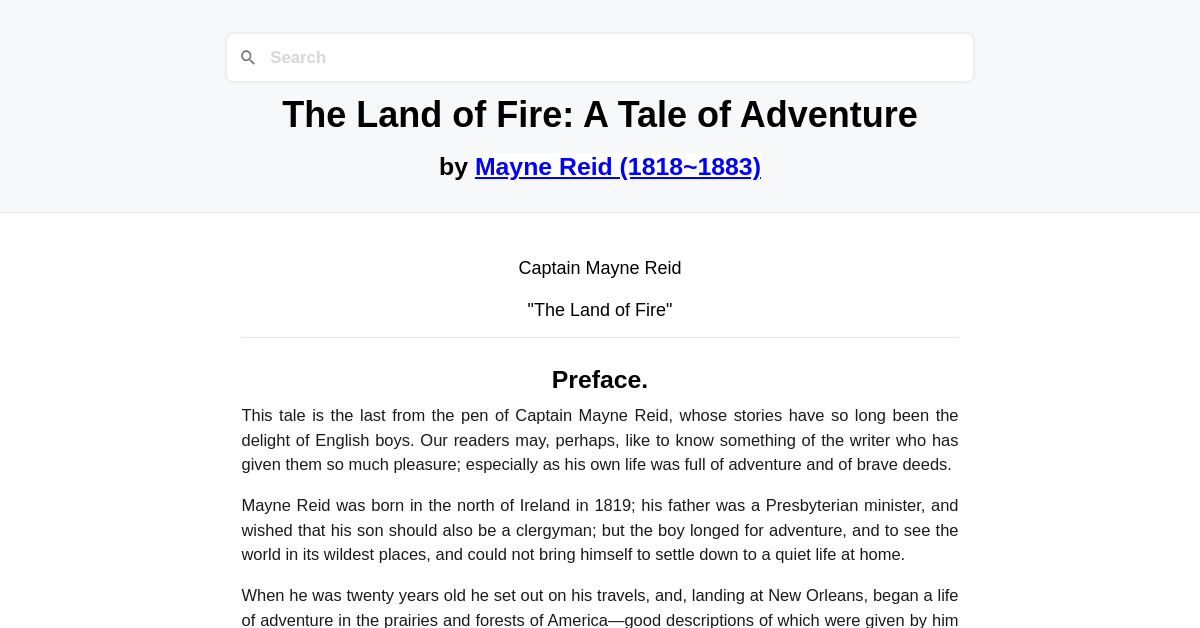Click inside the Search input field
This screenshot has width=1200, height=628.
pyautogui.click(x=600, y=57)
